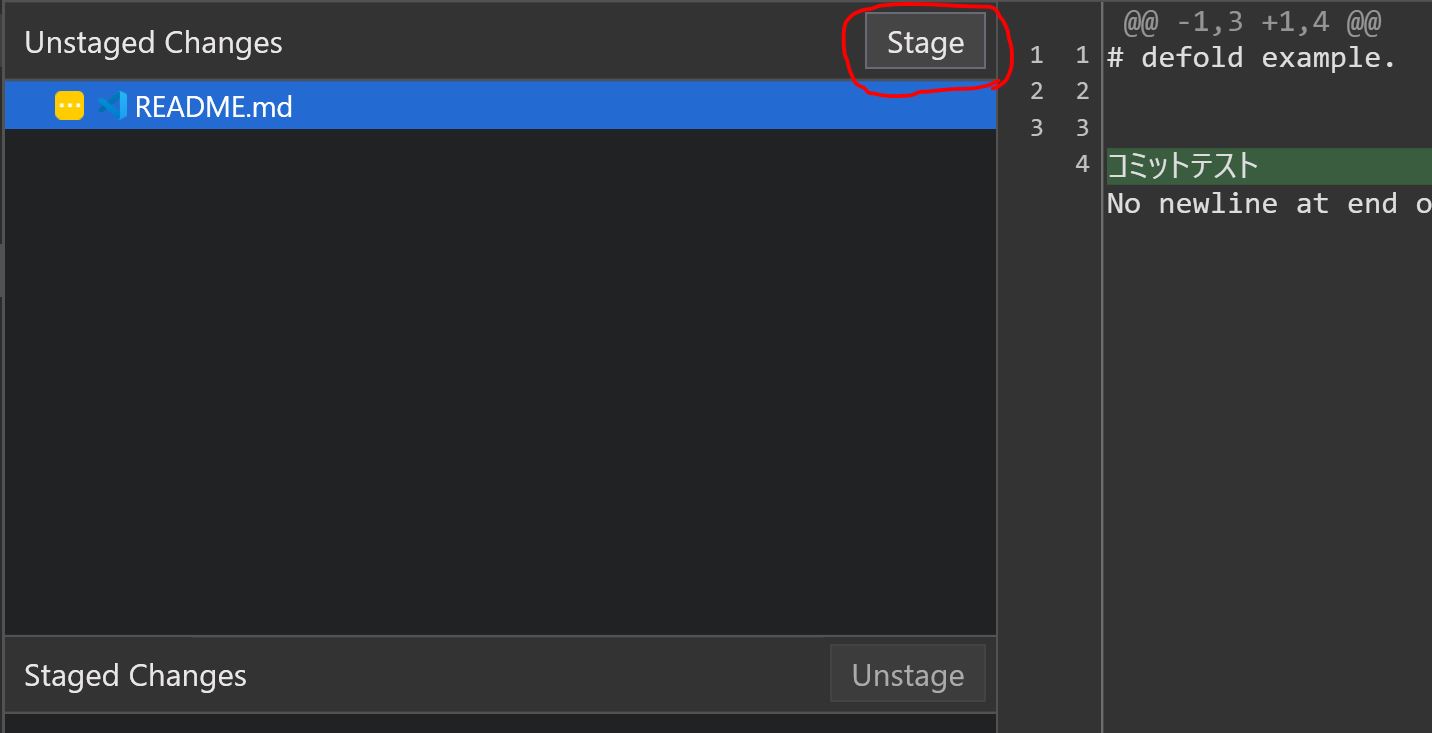Click old line number 2 in diff gutter
Viewport: 1432px width, 733px height.
click(x=1036, y=92)
